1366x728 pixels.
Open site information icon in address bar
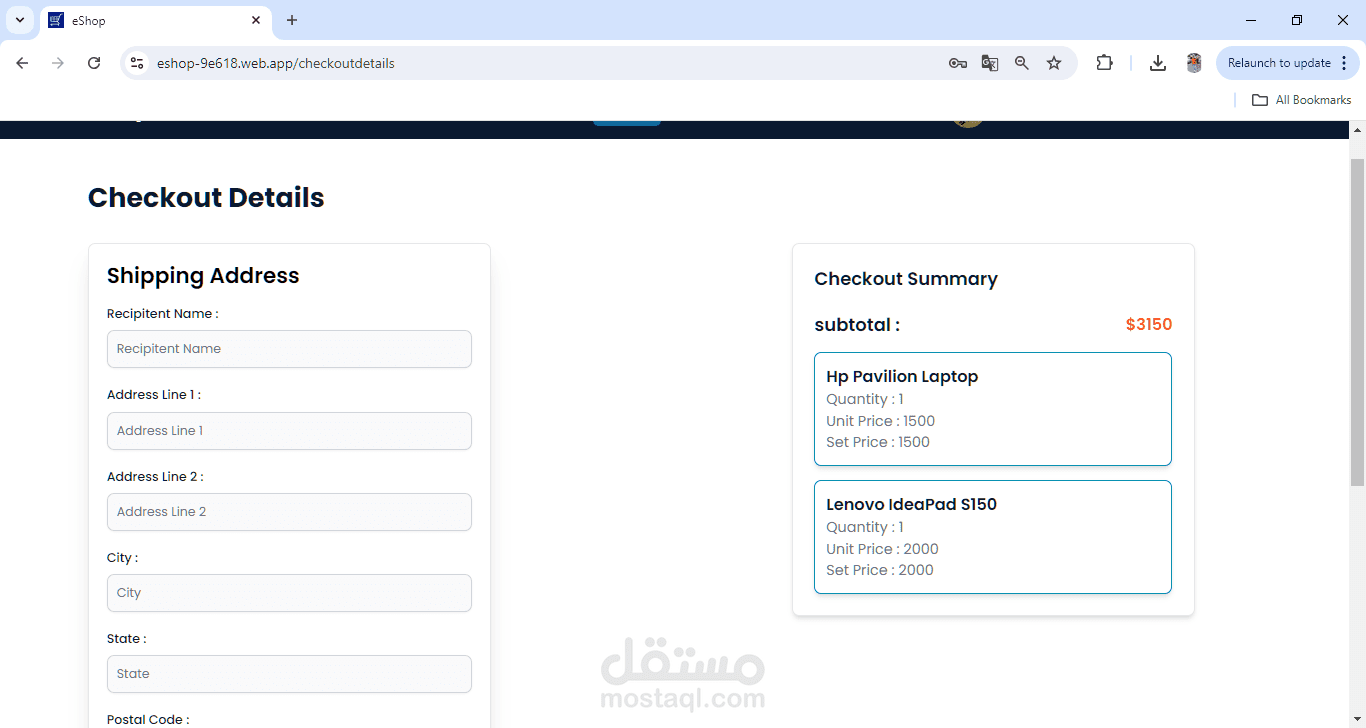(x=138, y=63)
